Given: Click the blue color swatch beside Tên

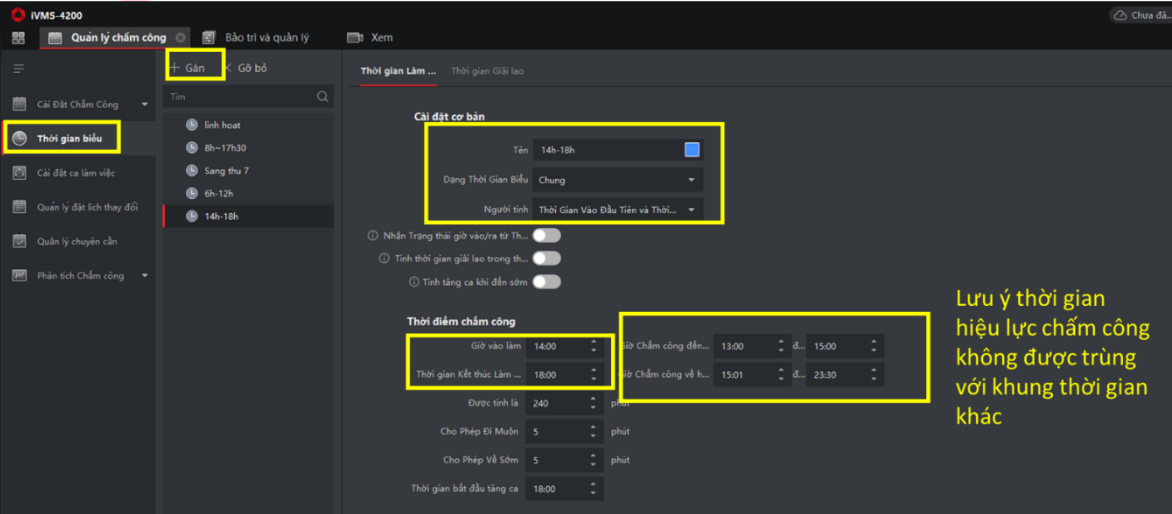Looking at the screenshot, I should click(692, 150).
